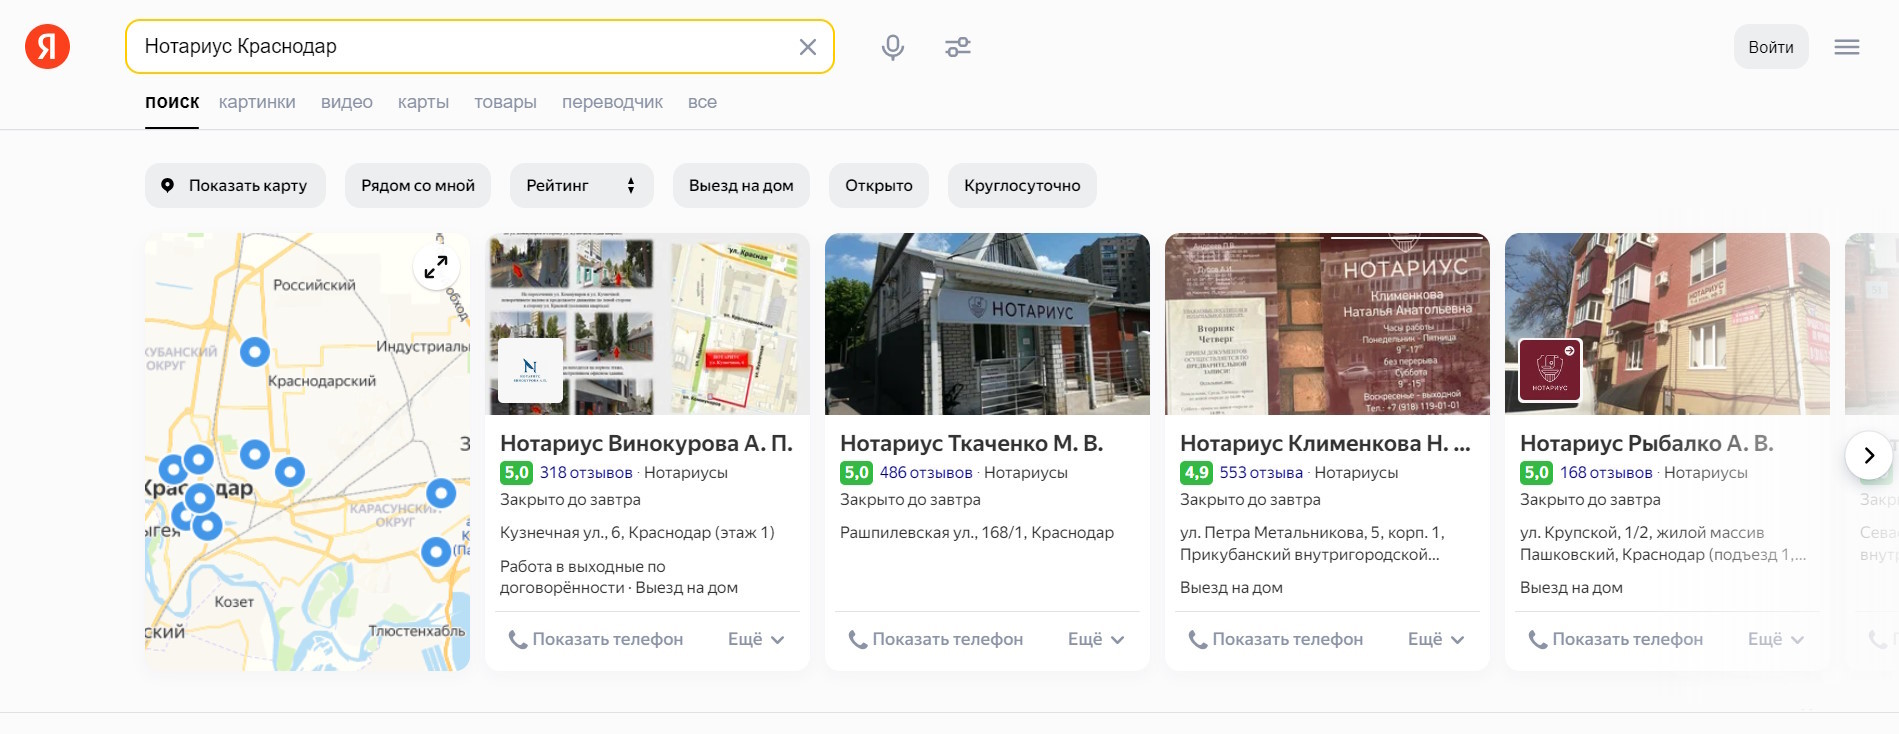This screenshot has height=734, width=1899.
Task: Open the 553 отзыва reviews link
Action: [x=1261, y=473]
